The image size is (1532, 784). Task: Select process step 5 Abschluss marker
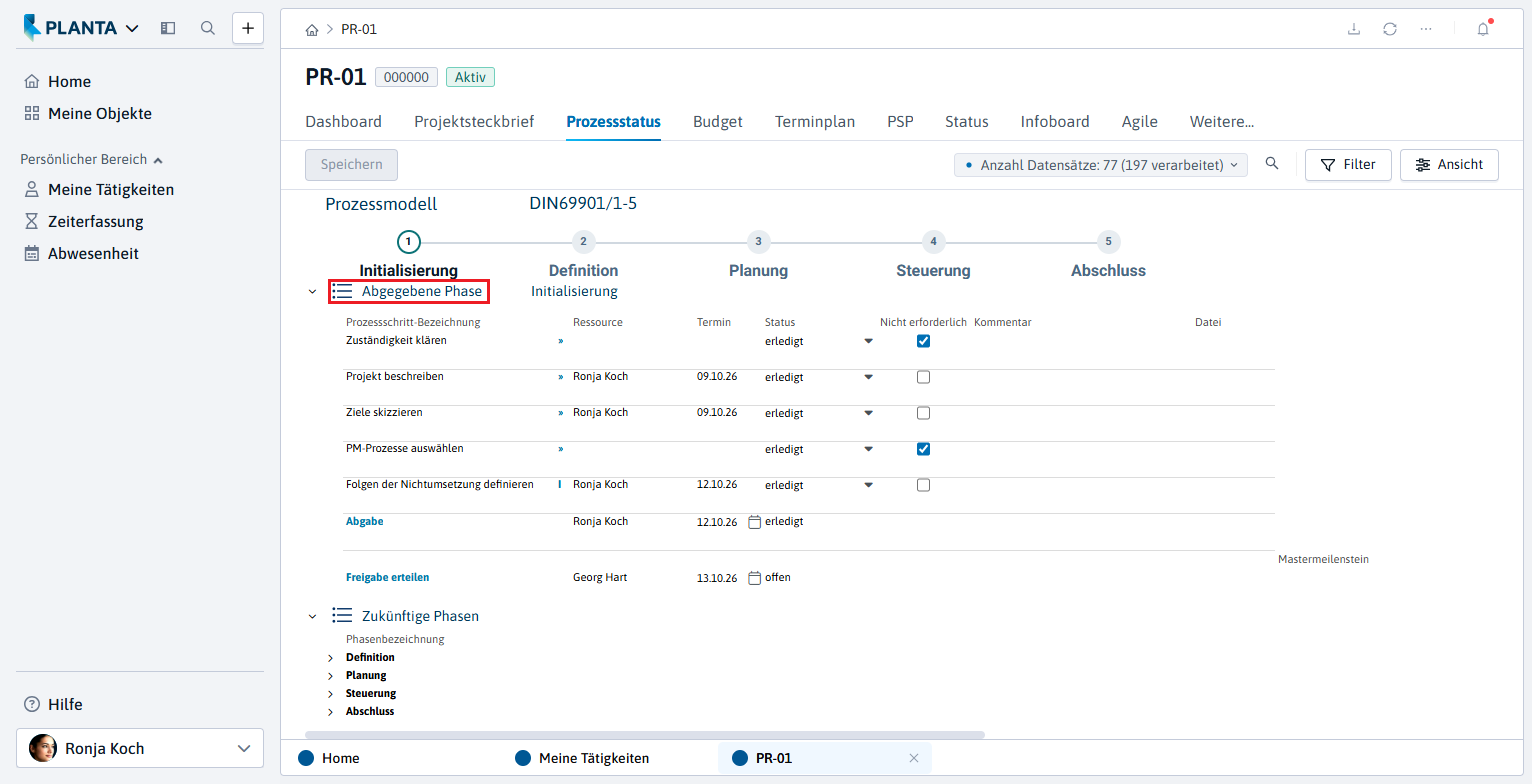pos(1108,241)
